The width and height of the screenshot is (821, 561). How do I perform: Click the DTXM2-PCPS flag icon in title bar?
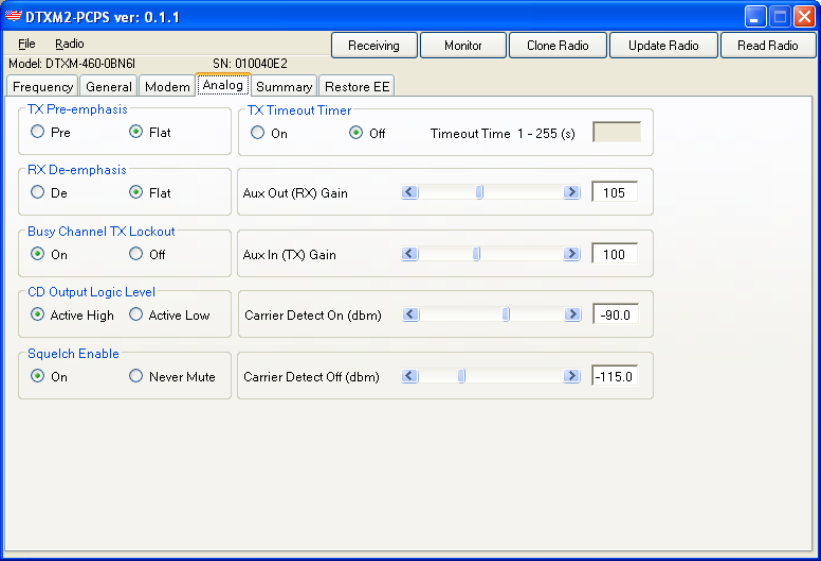[13, 16]
